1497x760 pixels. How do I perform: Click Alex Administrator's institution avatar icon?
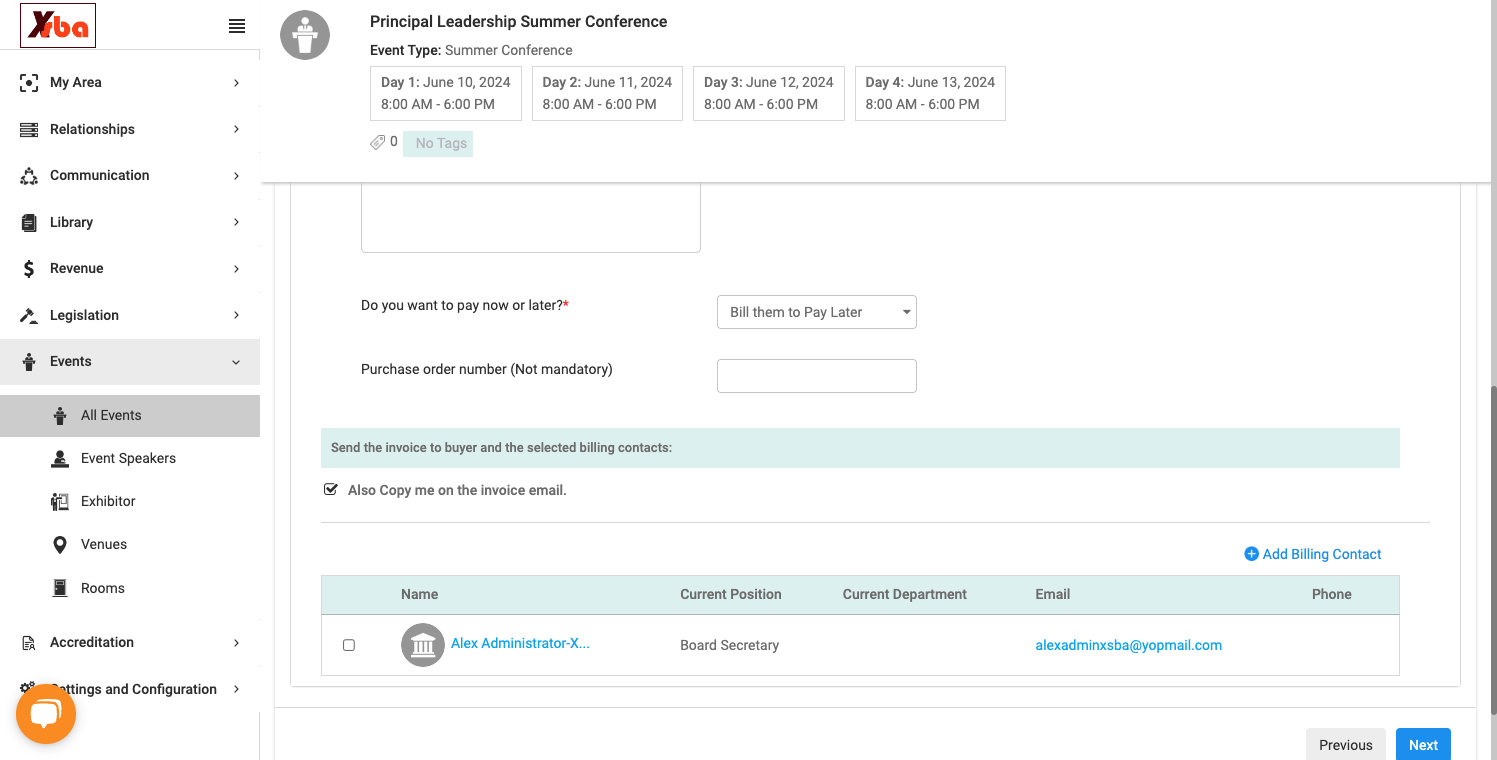tap(423, 645)
